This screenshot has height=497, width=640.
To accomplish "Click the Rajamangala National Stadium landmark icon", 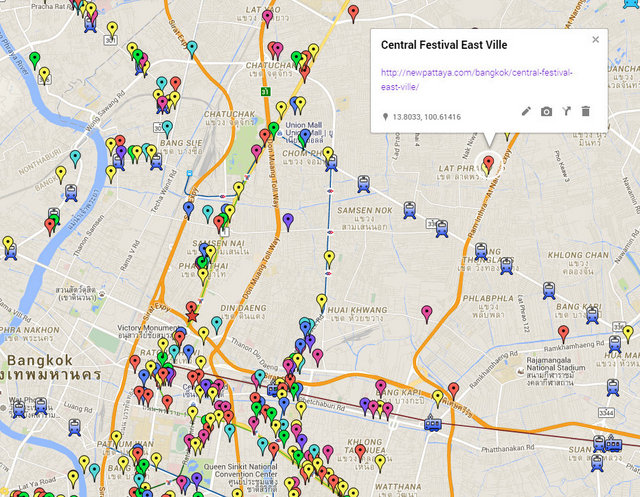I will [x=520, y=371].
